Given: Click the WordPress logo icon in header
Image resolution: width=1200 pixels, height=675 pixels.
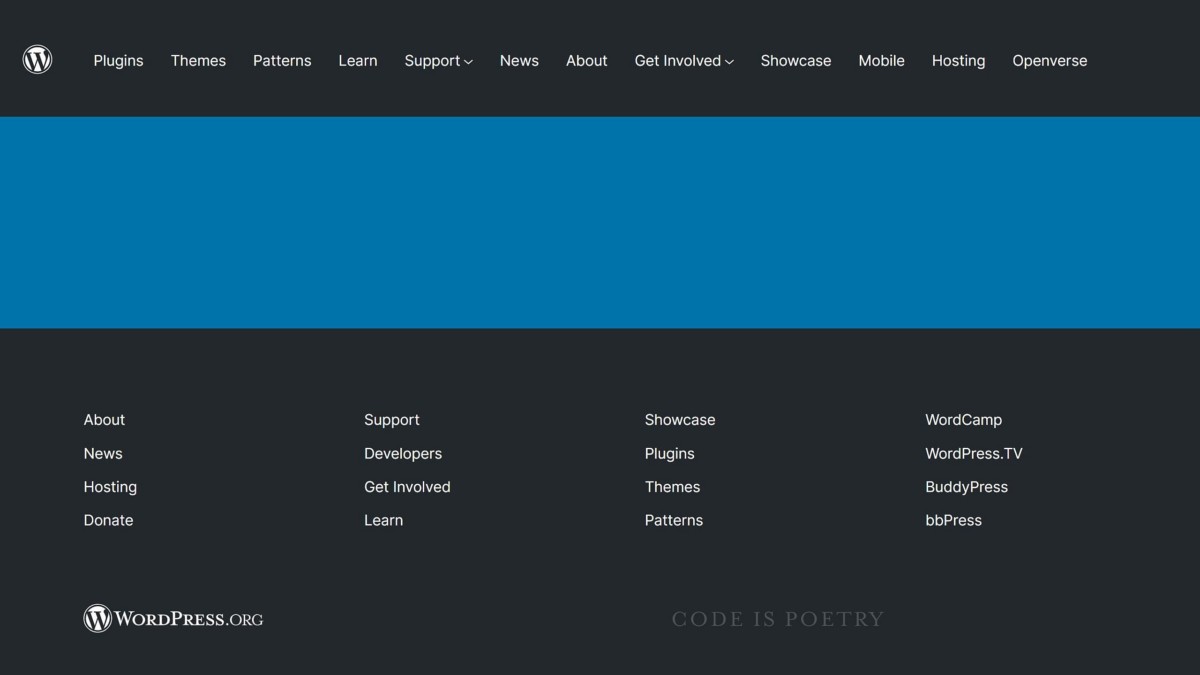Looking at the screenshot, I should click(37, 60).
